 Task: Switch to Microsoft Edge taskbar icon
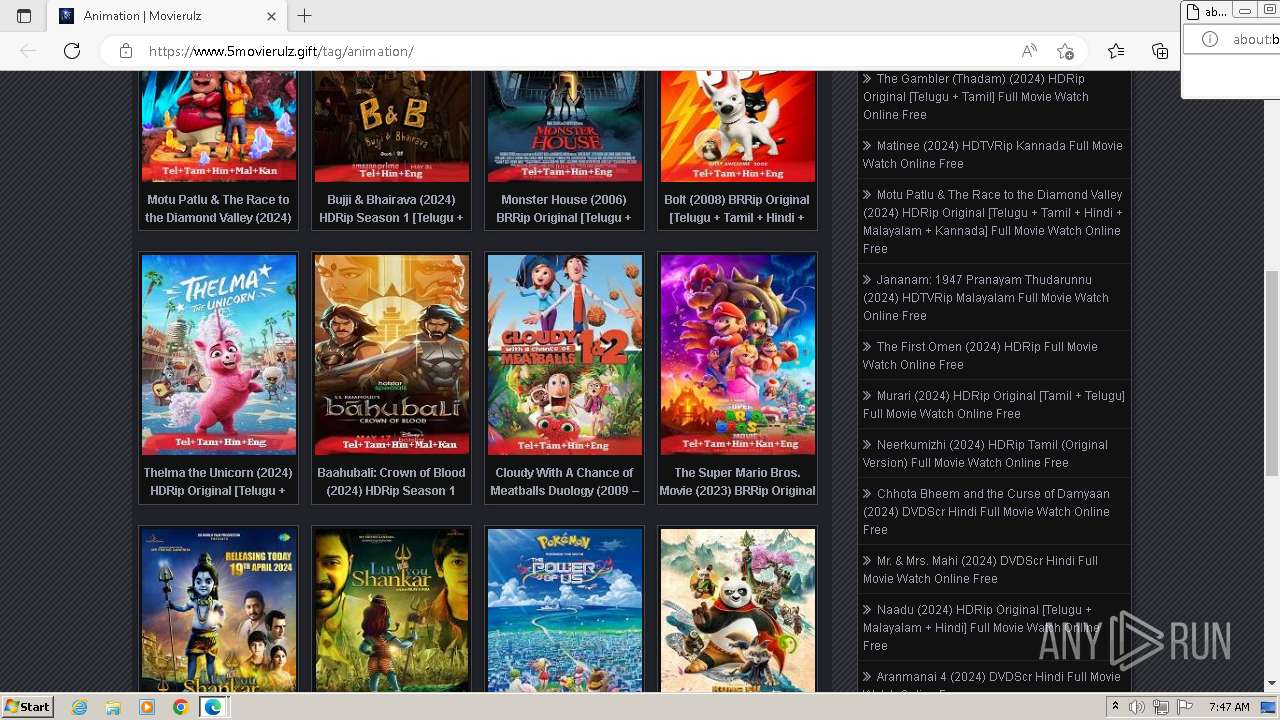[x=213, y=707]
